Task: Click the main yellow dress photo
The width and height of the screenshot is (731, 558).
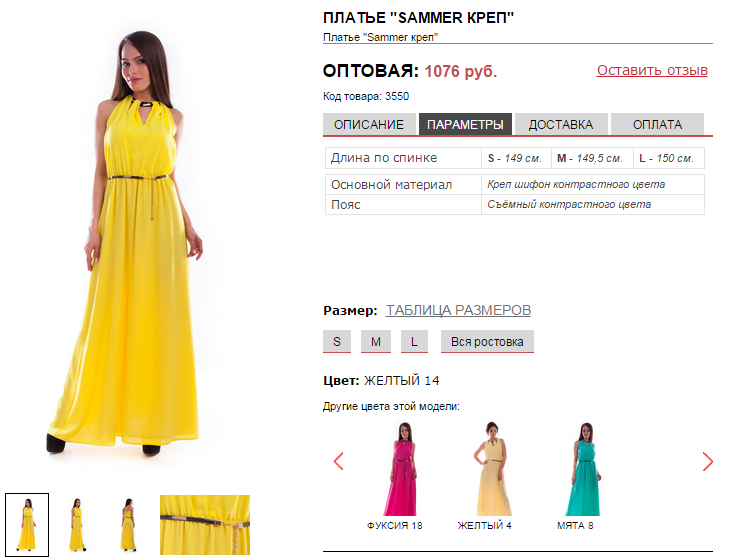Action: point(126,242)
